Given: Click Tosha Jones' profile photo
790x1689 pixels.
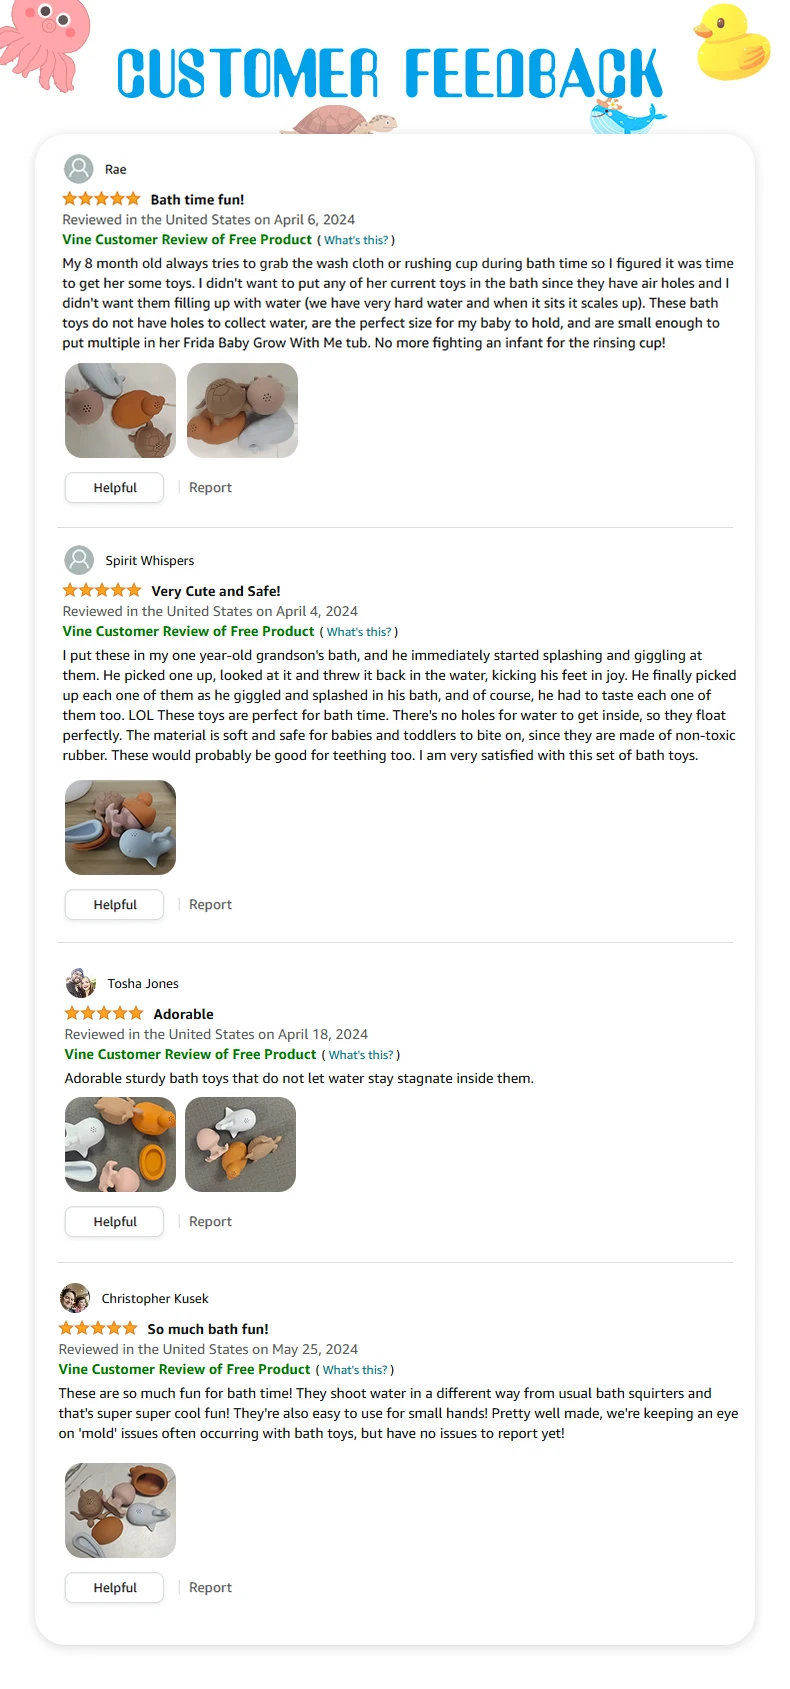Looking at the screenshot, I should (80, 983).
